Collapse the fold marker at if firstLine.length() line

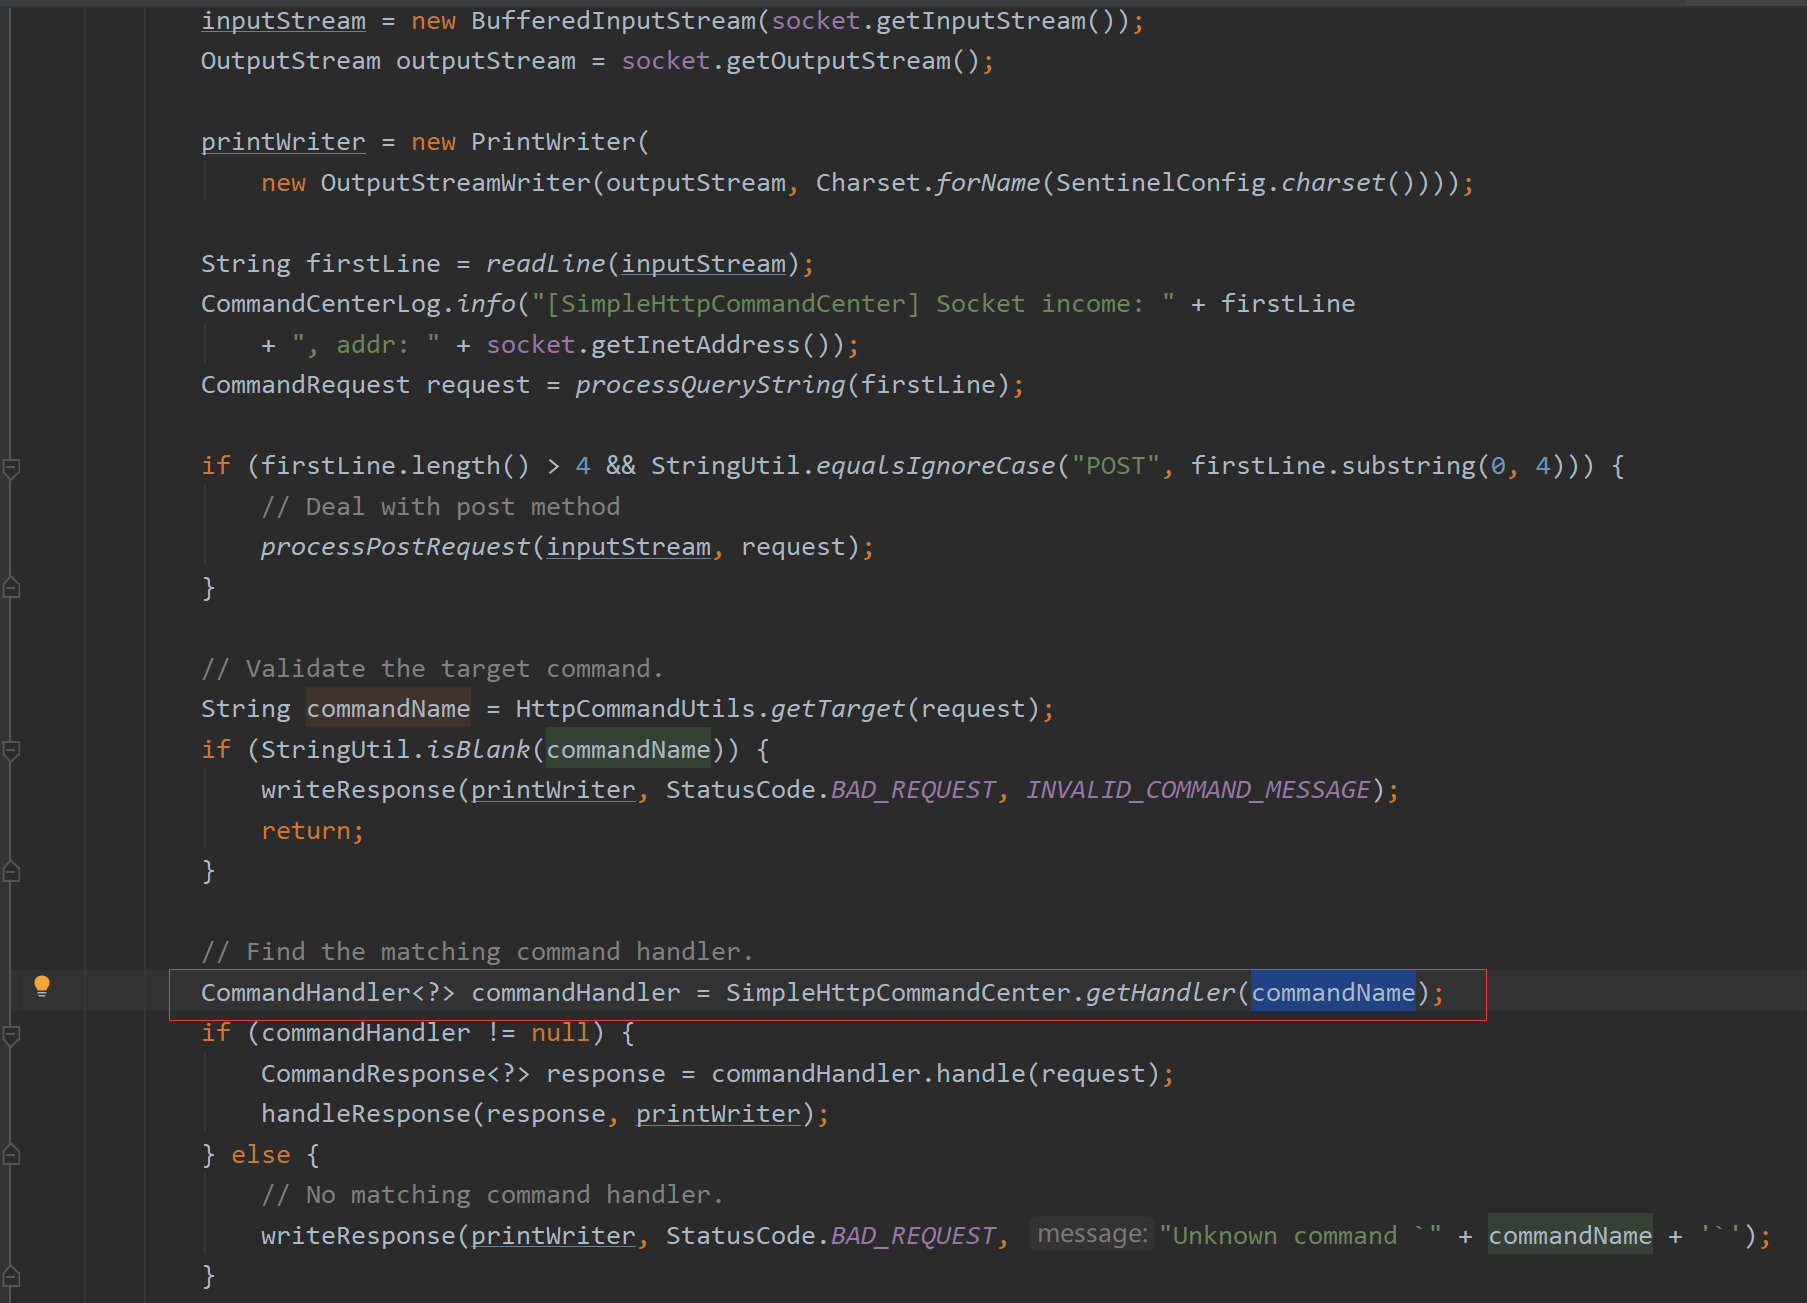point(12,467)
